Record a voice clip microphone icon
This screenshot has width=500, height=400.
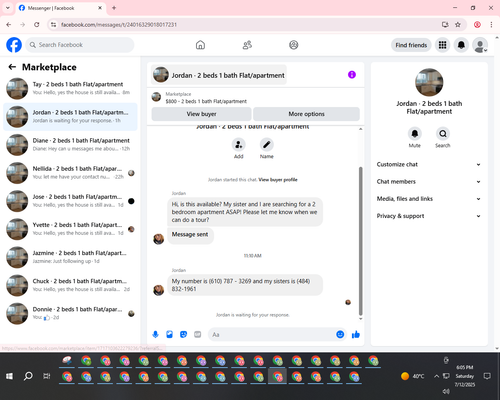(x=155, y=334)
